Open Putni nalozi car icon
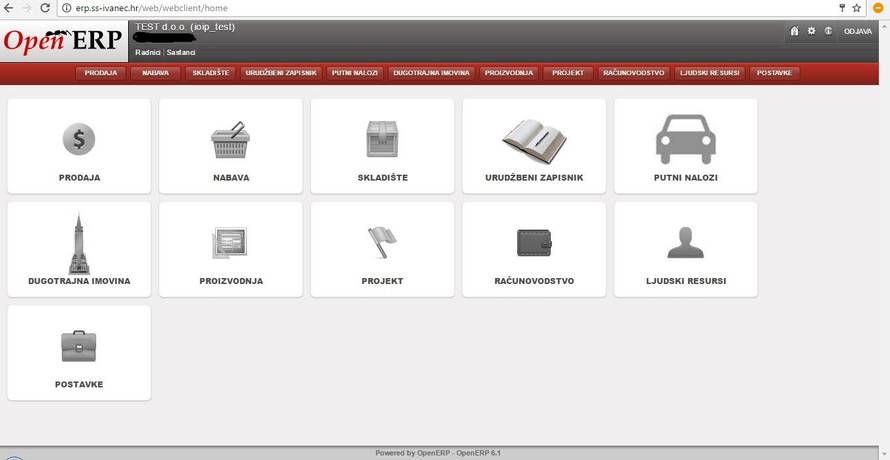 tap(685, 139)
